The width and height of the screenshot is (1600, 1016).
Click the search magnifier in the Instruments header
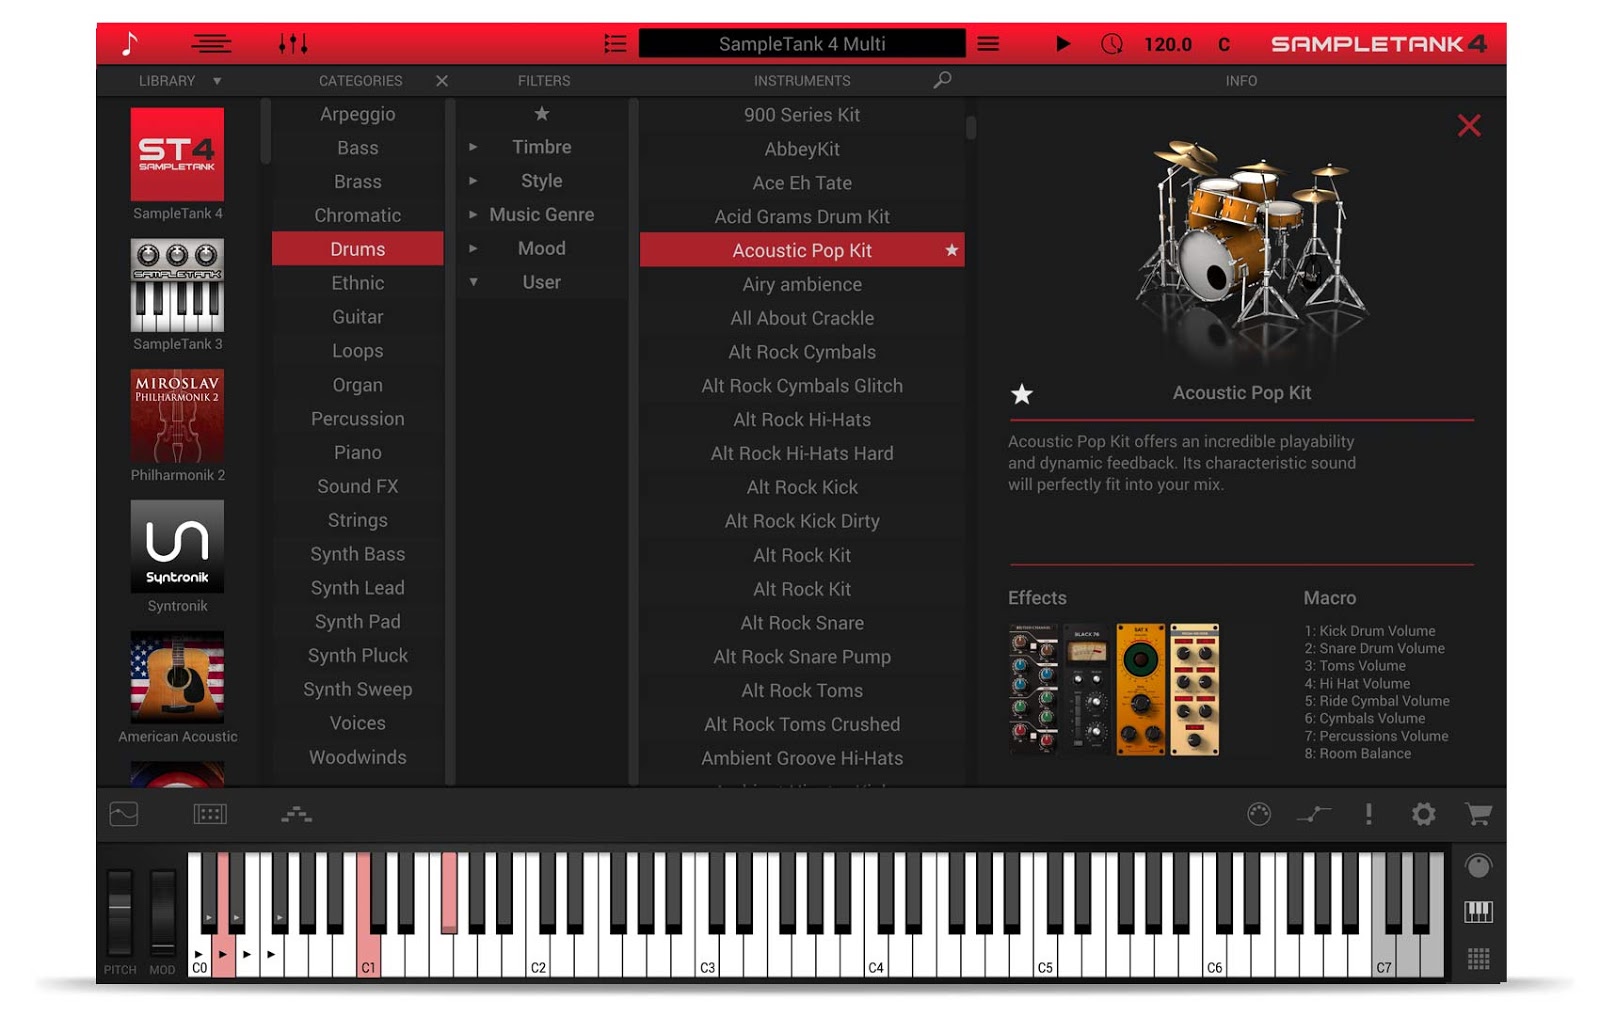(x=941, y=81)
